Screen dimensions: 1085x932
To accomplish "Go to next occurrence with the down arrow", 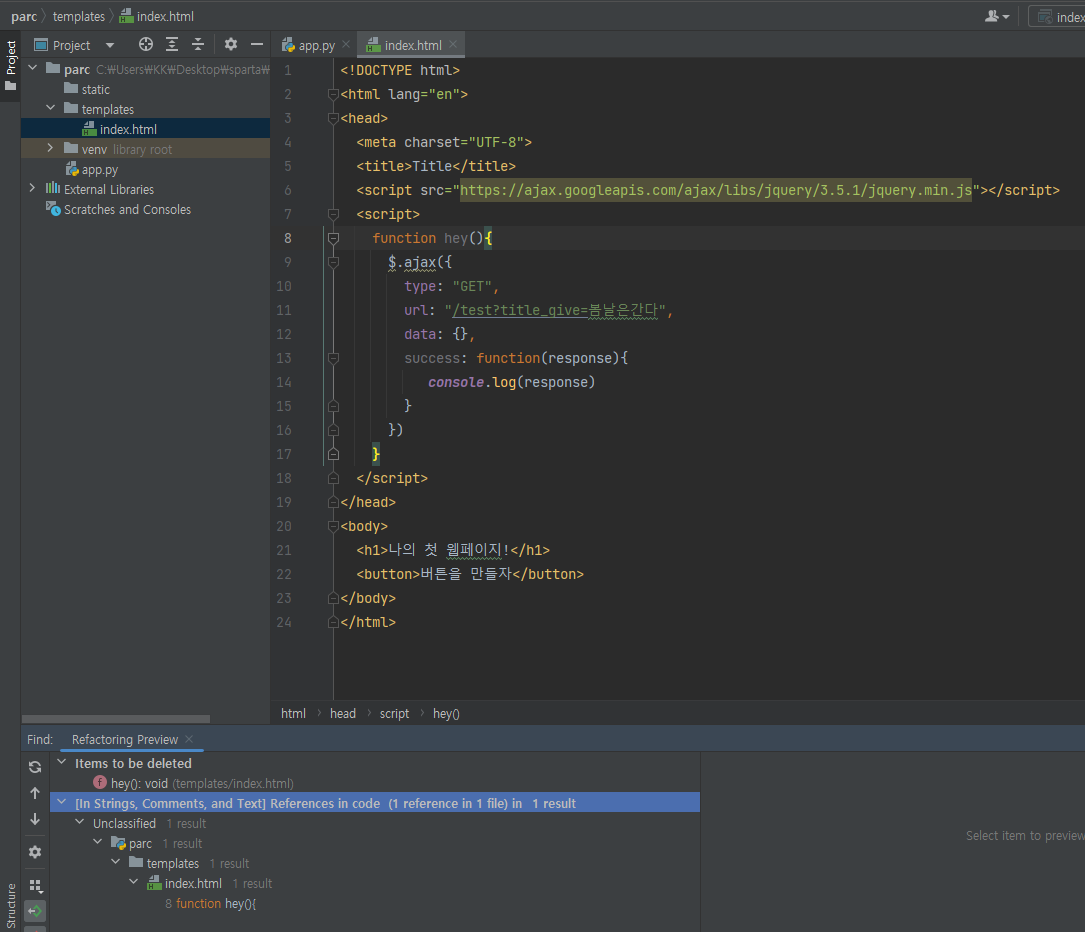I will [35, 819].
